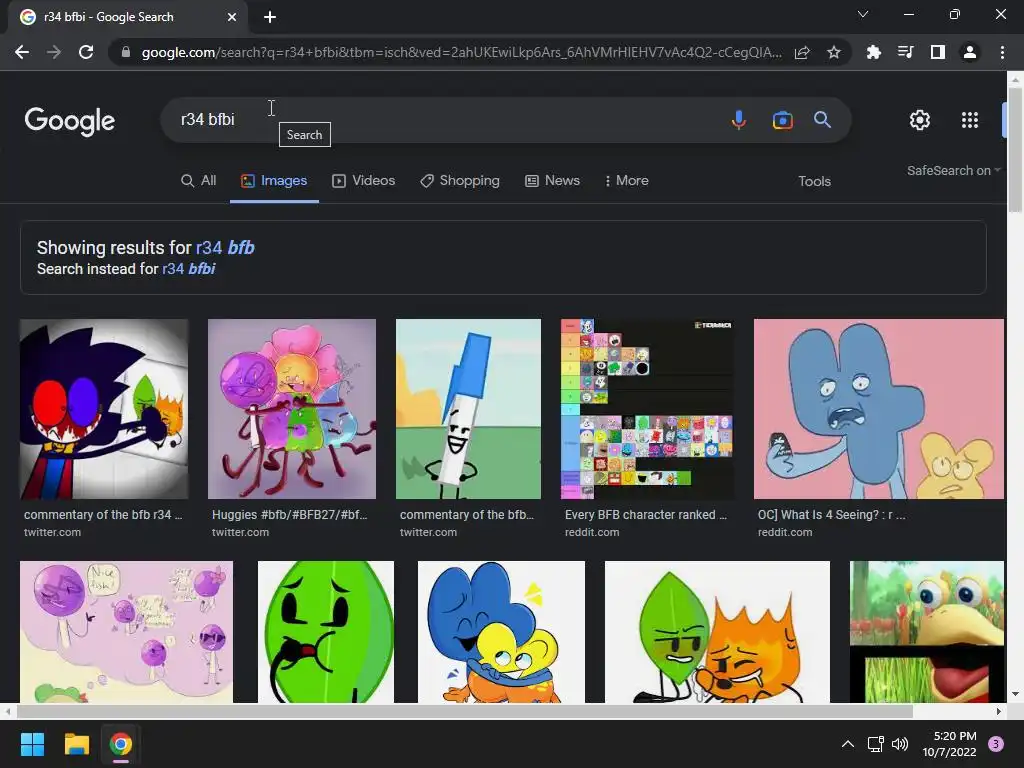The width and height of the screenshot is (1024, 768).
Task: Click the address bar URL
Action: 461,52
